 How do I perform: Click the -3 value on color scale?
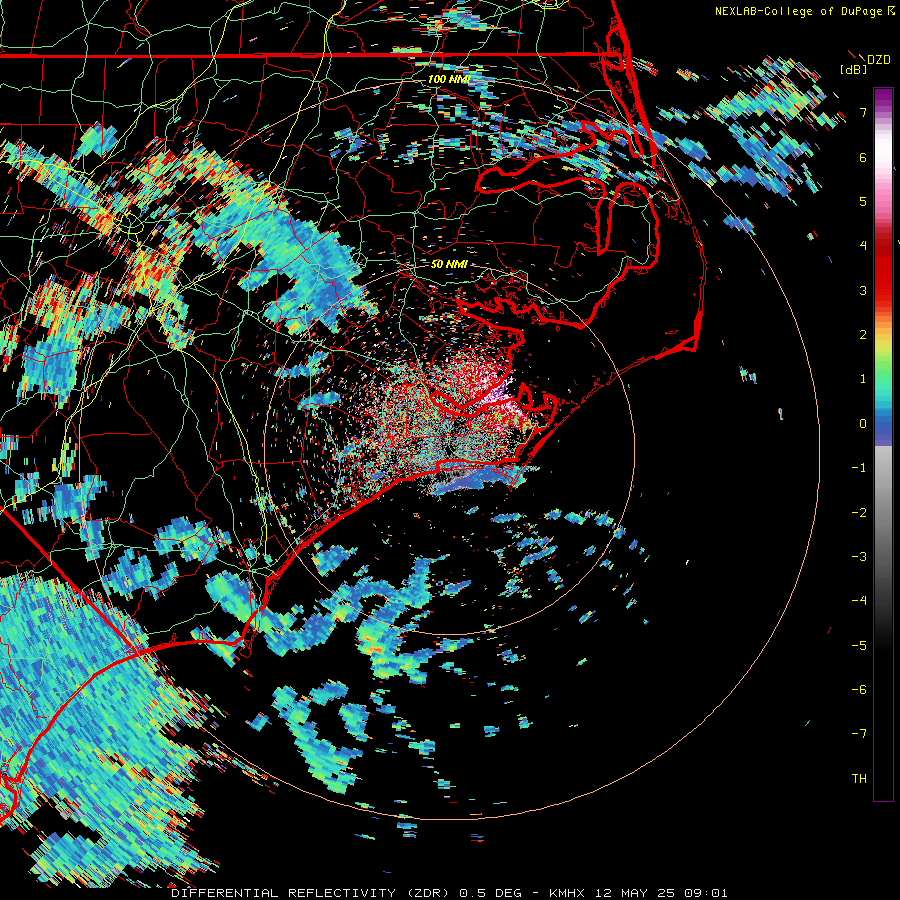click(x=859, y=557)
